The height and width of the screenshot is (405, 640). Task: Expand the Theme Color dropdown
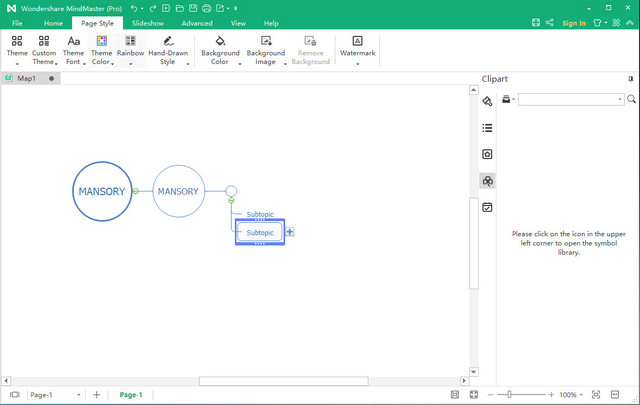point(101,62)
